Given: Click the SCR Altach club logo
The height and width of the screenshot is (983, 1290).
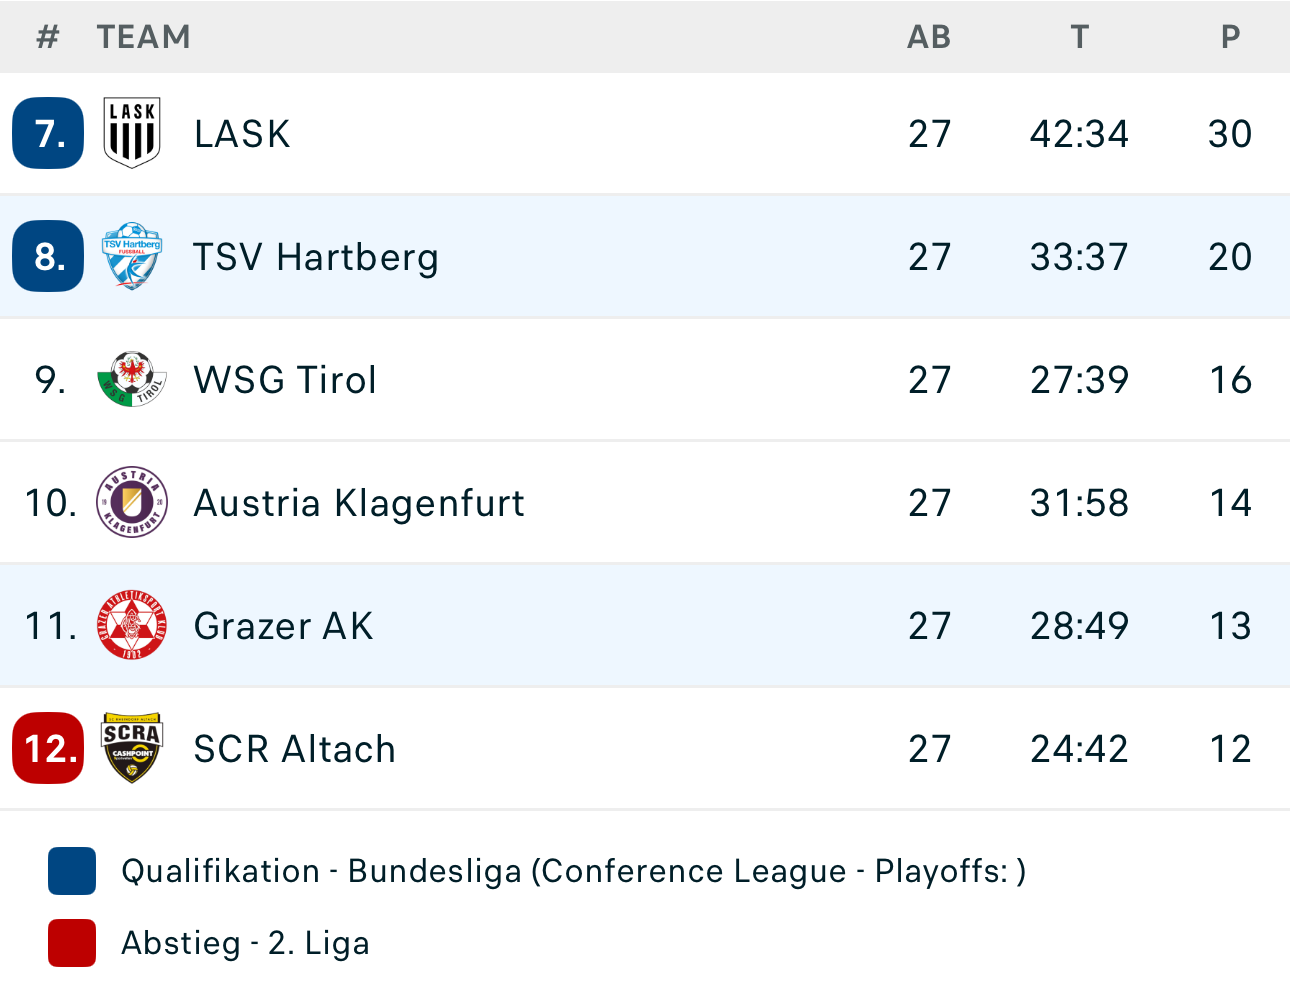Looking at the screenshot, I should pos(132,748).
